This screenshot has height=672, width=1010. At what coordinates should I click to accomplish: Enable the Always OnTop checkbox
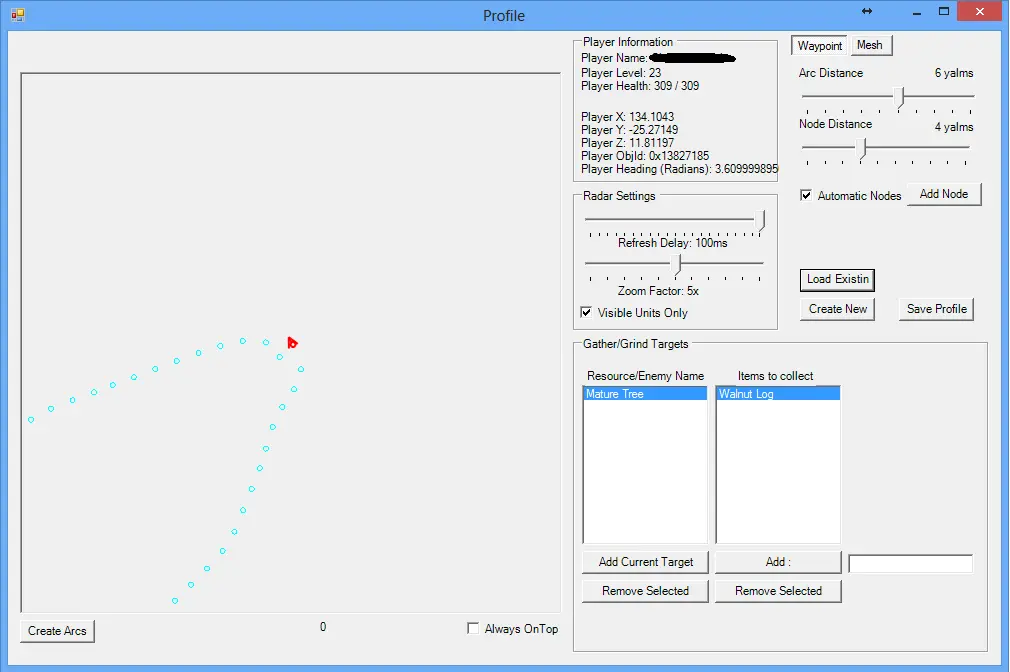[x=473, y=629]
